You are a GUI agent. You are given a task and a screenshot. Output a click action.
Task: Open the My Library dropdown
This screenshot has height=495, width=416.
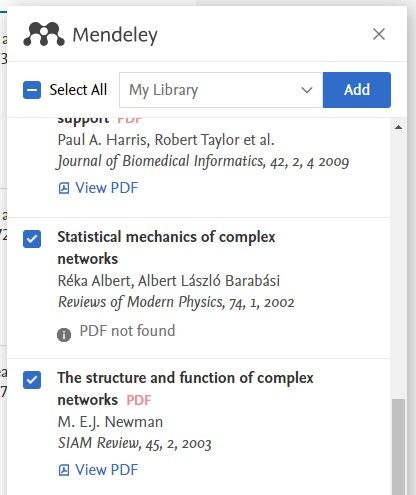point(221,90)
